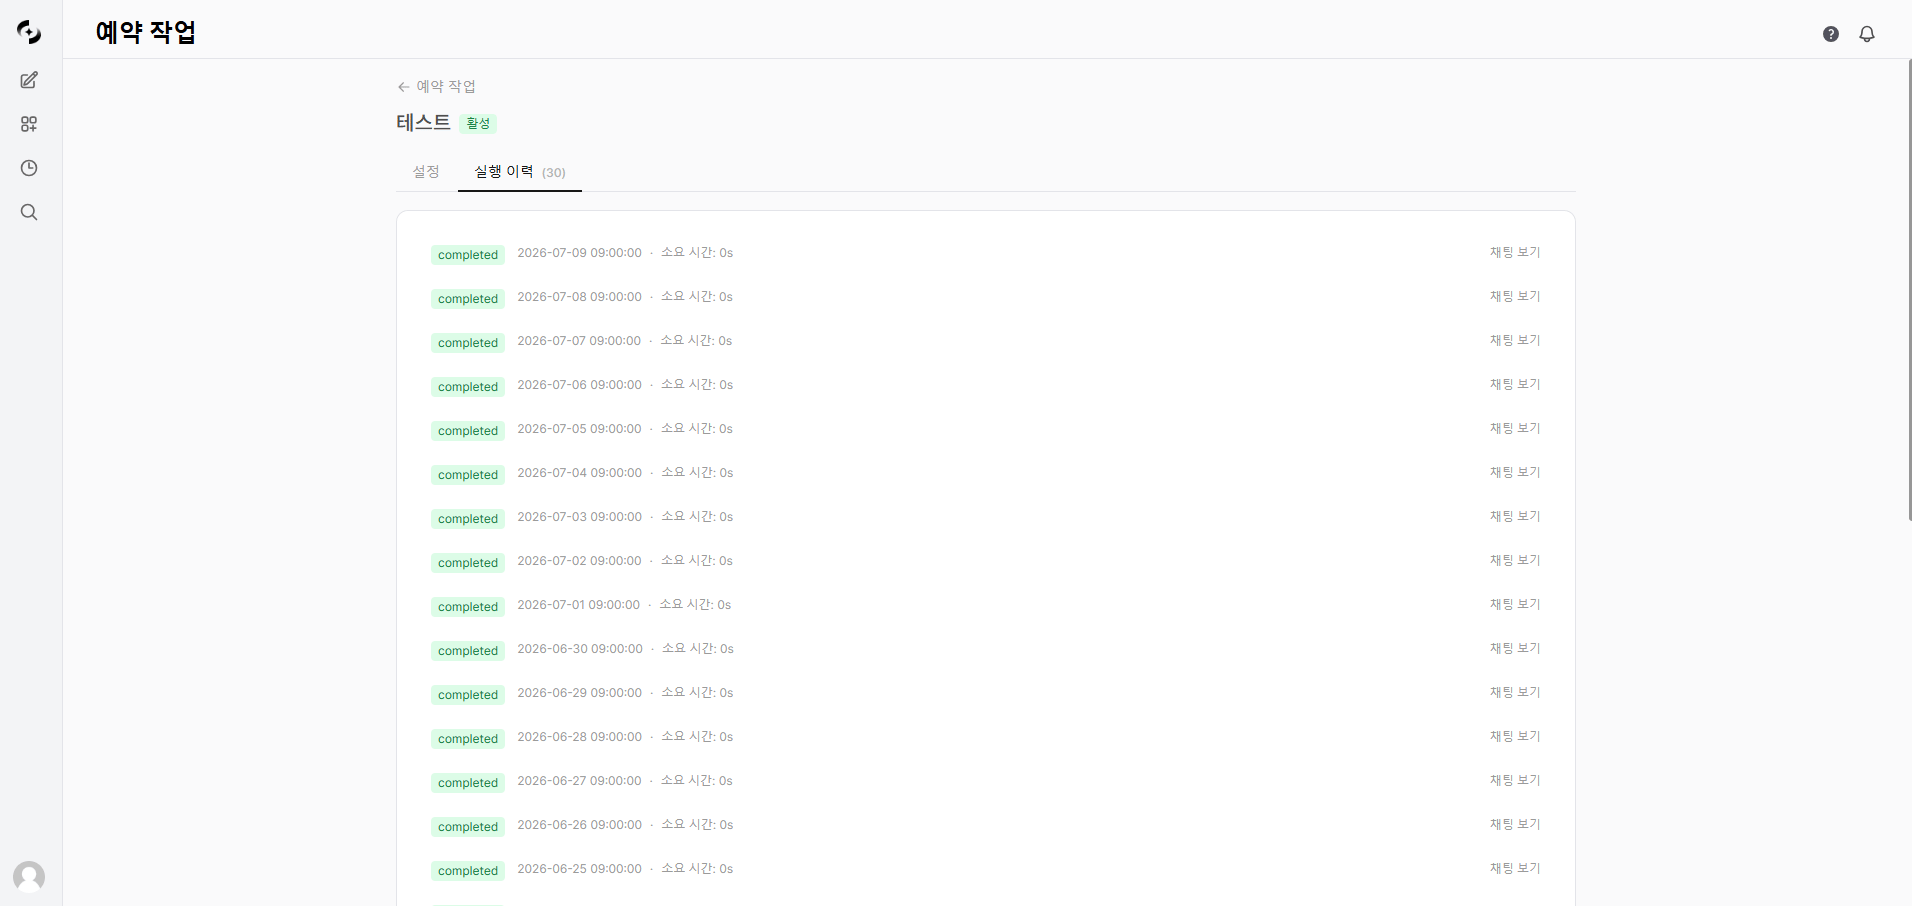Click the search icon in sidebar
Viewport: 1912px width, 906px height.
coord(29,212)
